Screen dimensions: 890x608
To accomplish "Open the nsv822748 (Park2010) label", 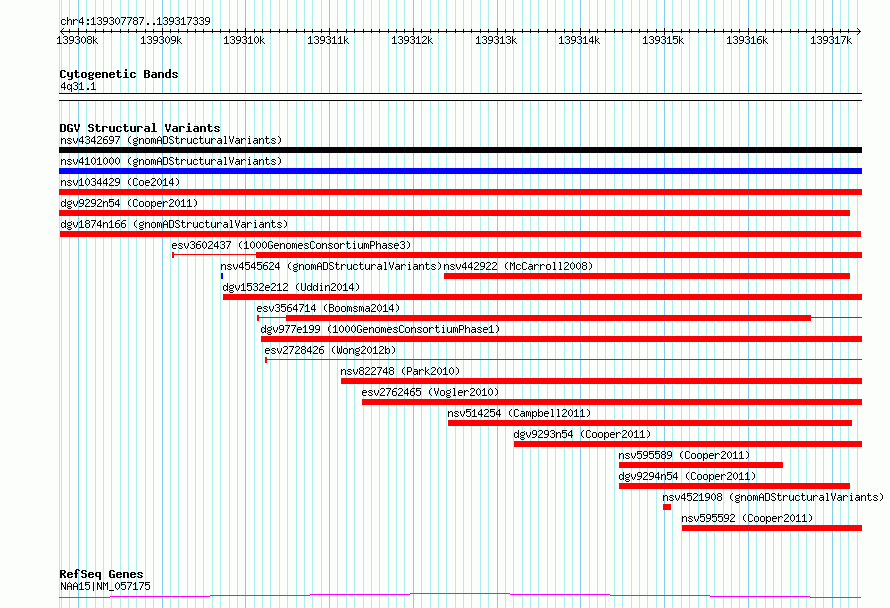I will coord(400,371).
